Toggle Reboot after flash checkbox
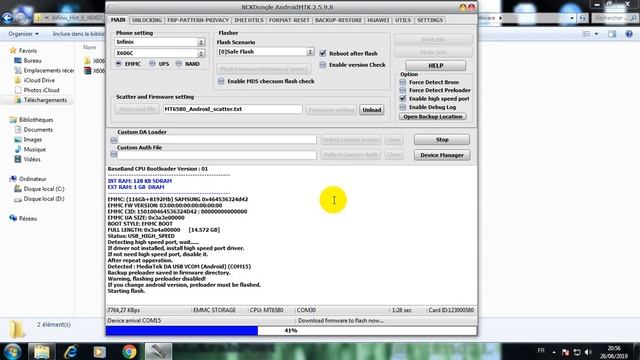640x360 pixels. pos(323,53)
